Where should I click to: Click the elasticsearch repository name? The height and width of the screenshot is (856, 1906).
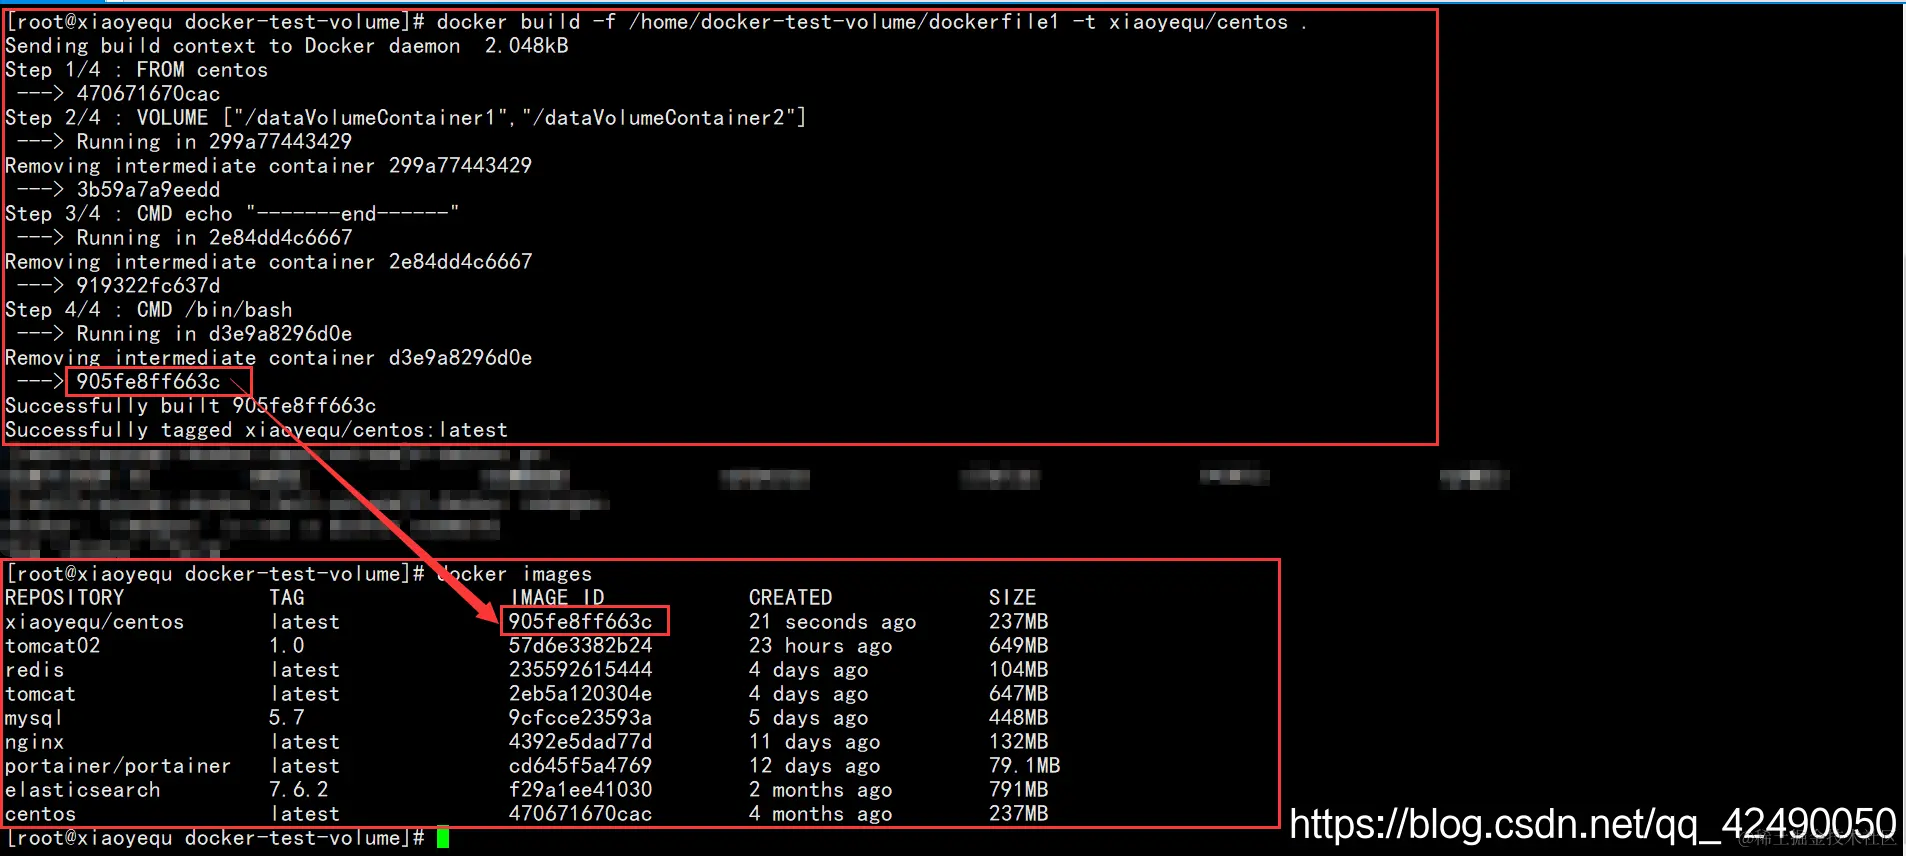[x=83, y=790]
